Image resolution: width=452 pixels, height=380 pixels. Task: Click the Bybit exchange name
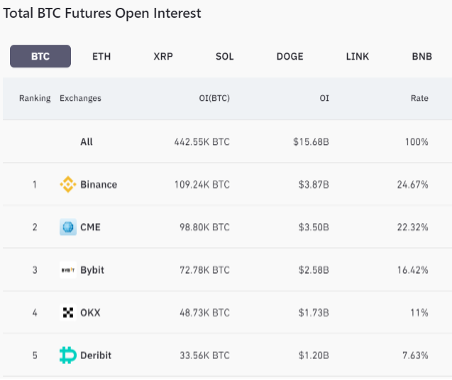pos(92,270)
